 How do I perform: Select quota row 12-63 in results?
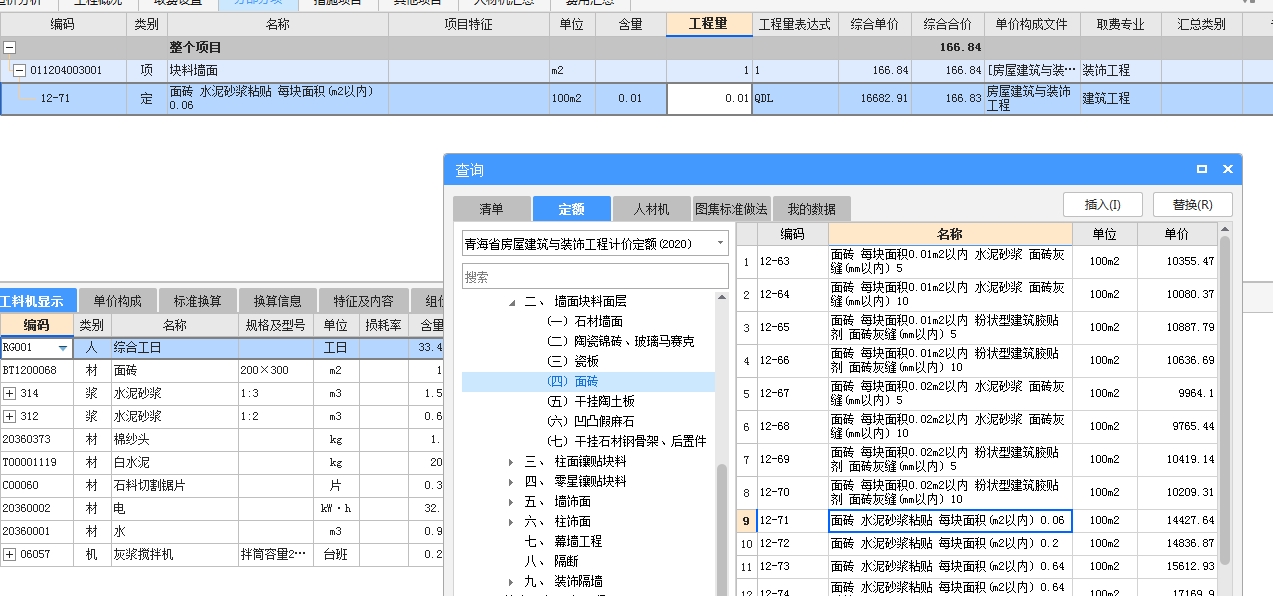point(976,262)
